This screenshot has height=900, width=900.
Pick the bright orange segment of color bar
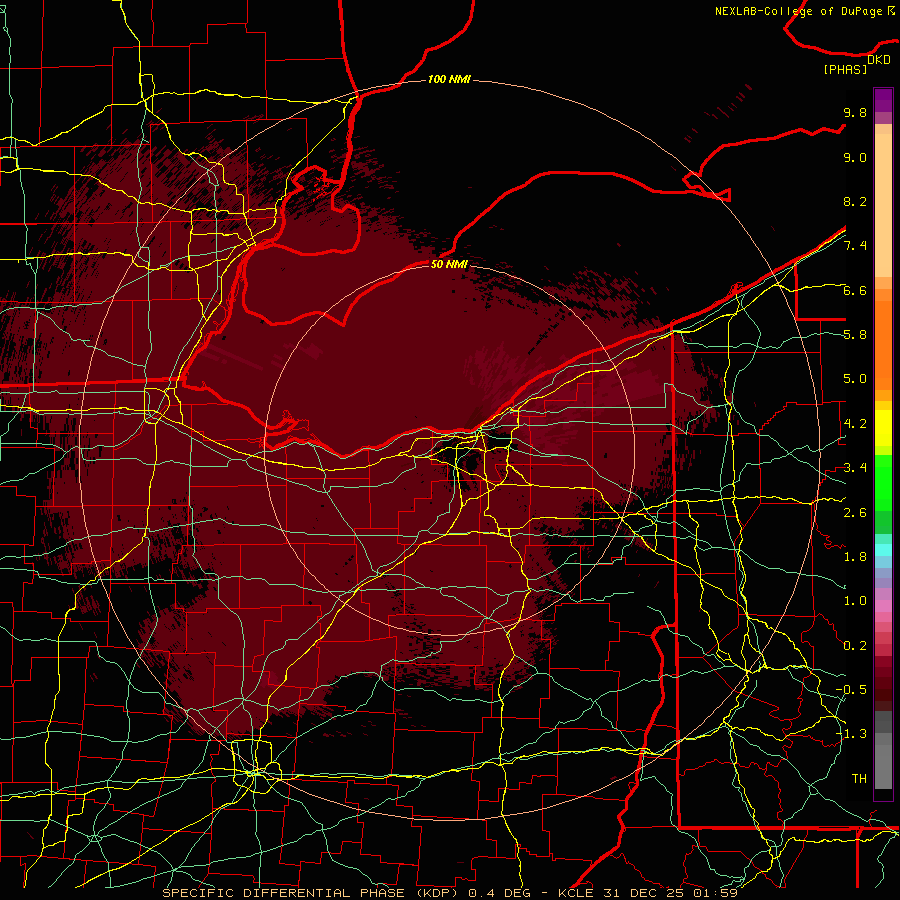(x=883, y=344)
